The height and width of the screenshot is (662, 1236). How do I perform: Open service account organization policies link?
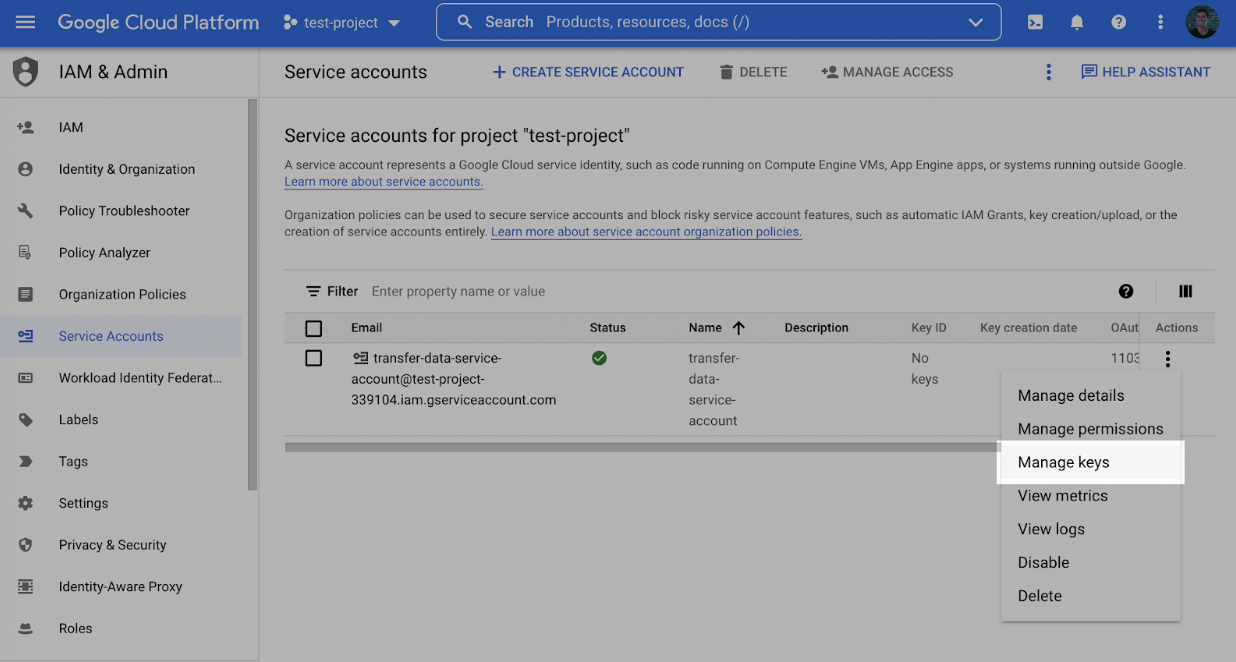tap(647, 232)
